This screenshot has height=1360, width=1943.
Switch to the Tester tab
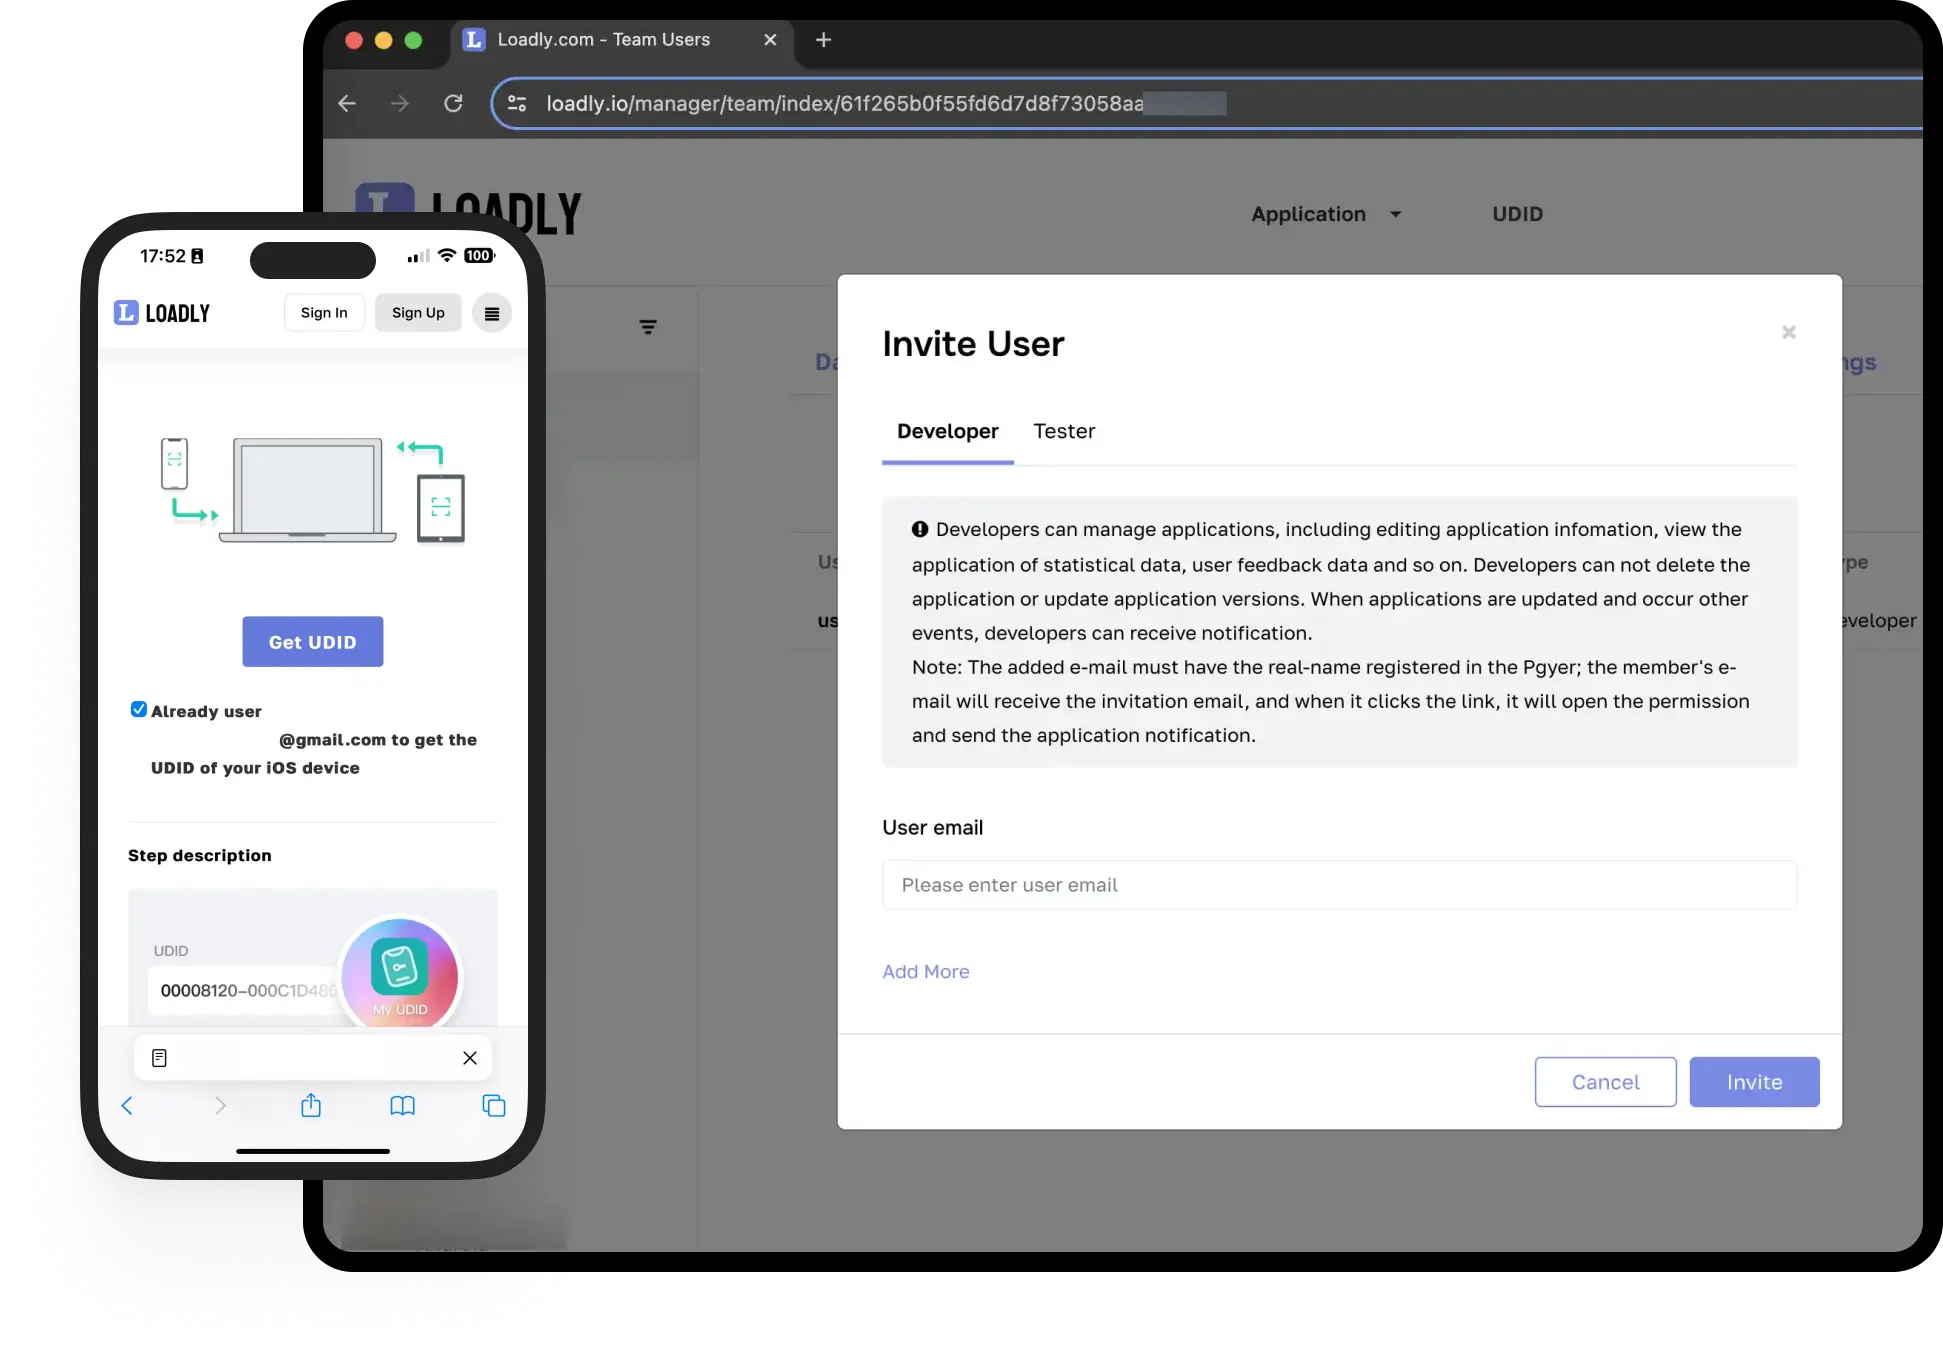click(1064, 431)
